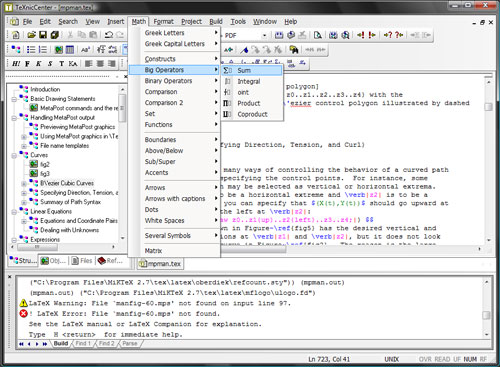Collapse the Linear Equations tree node

click(14, 212)
